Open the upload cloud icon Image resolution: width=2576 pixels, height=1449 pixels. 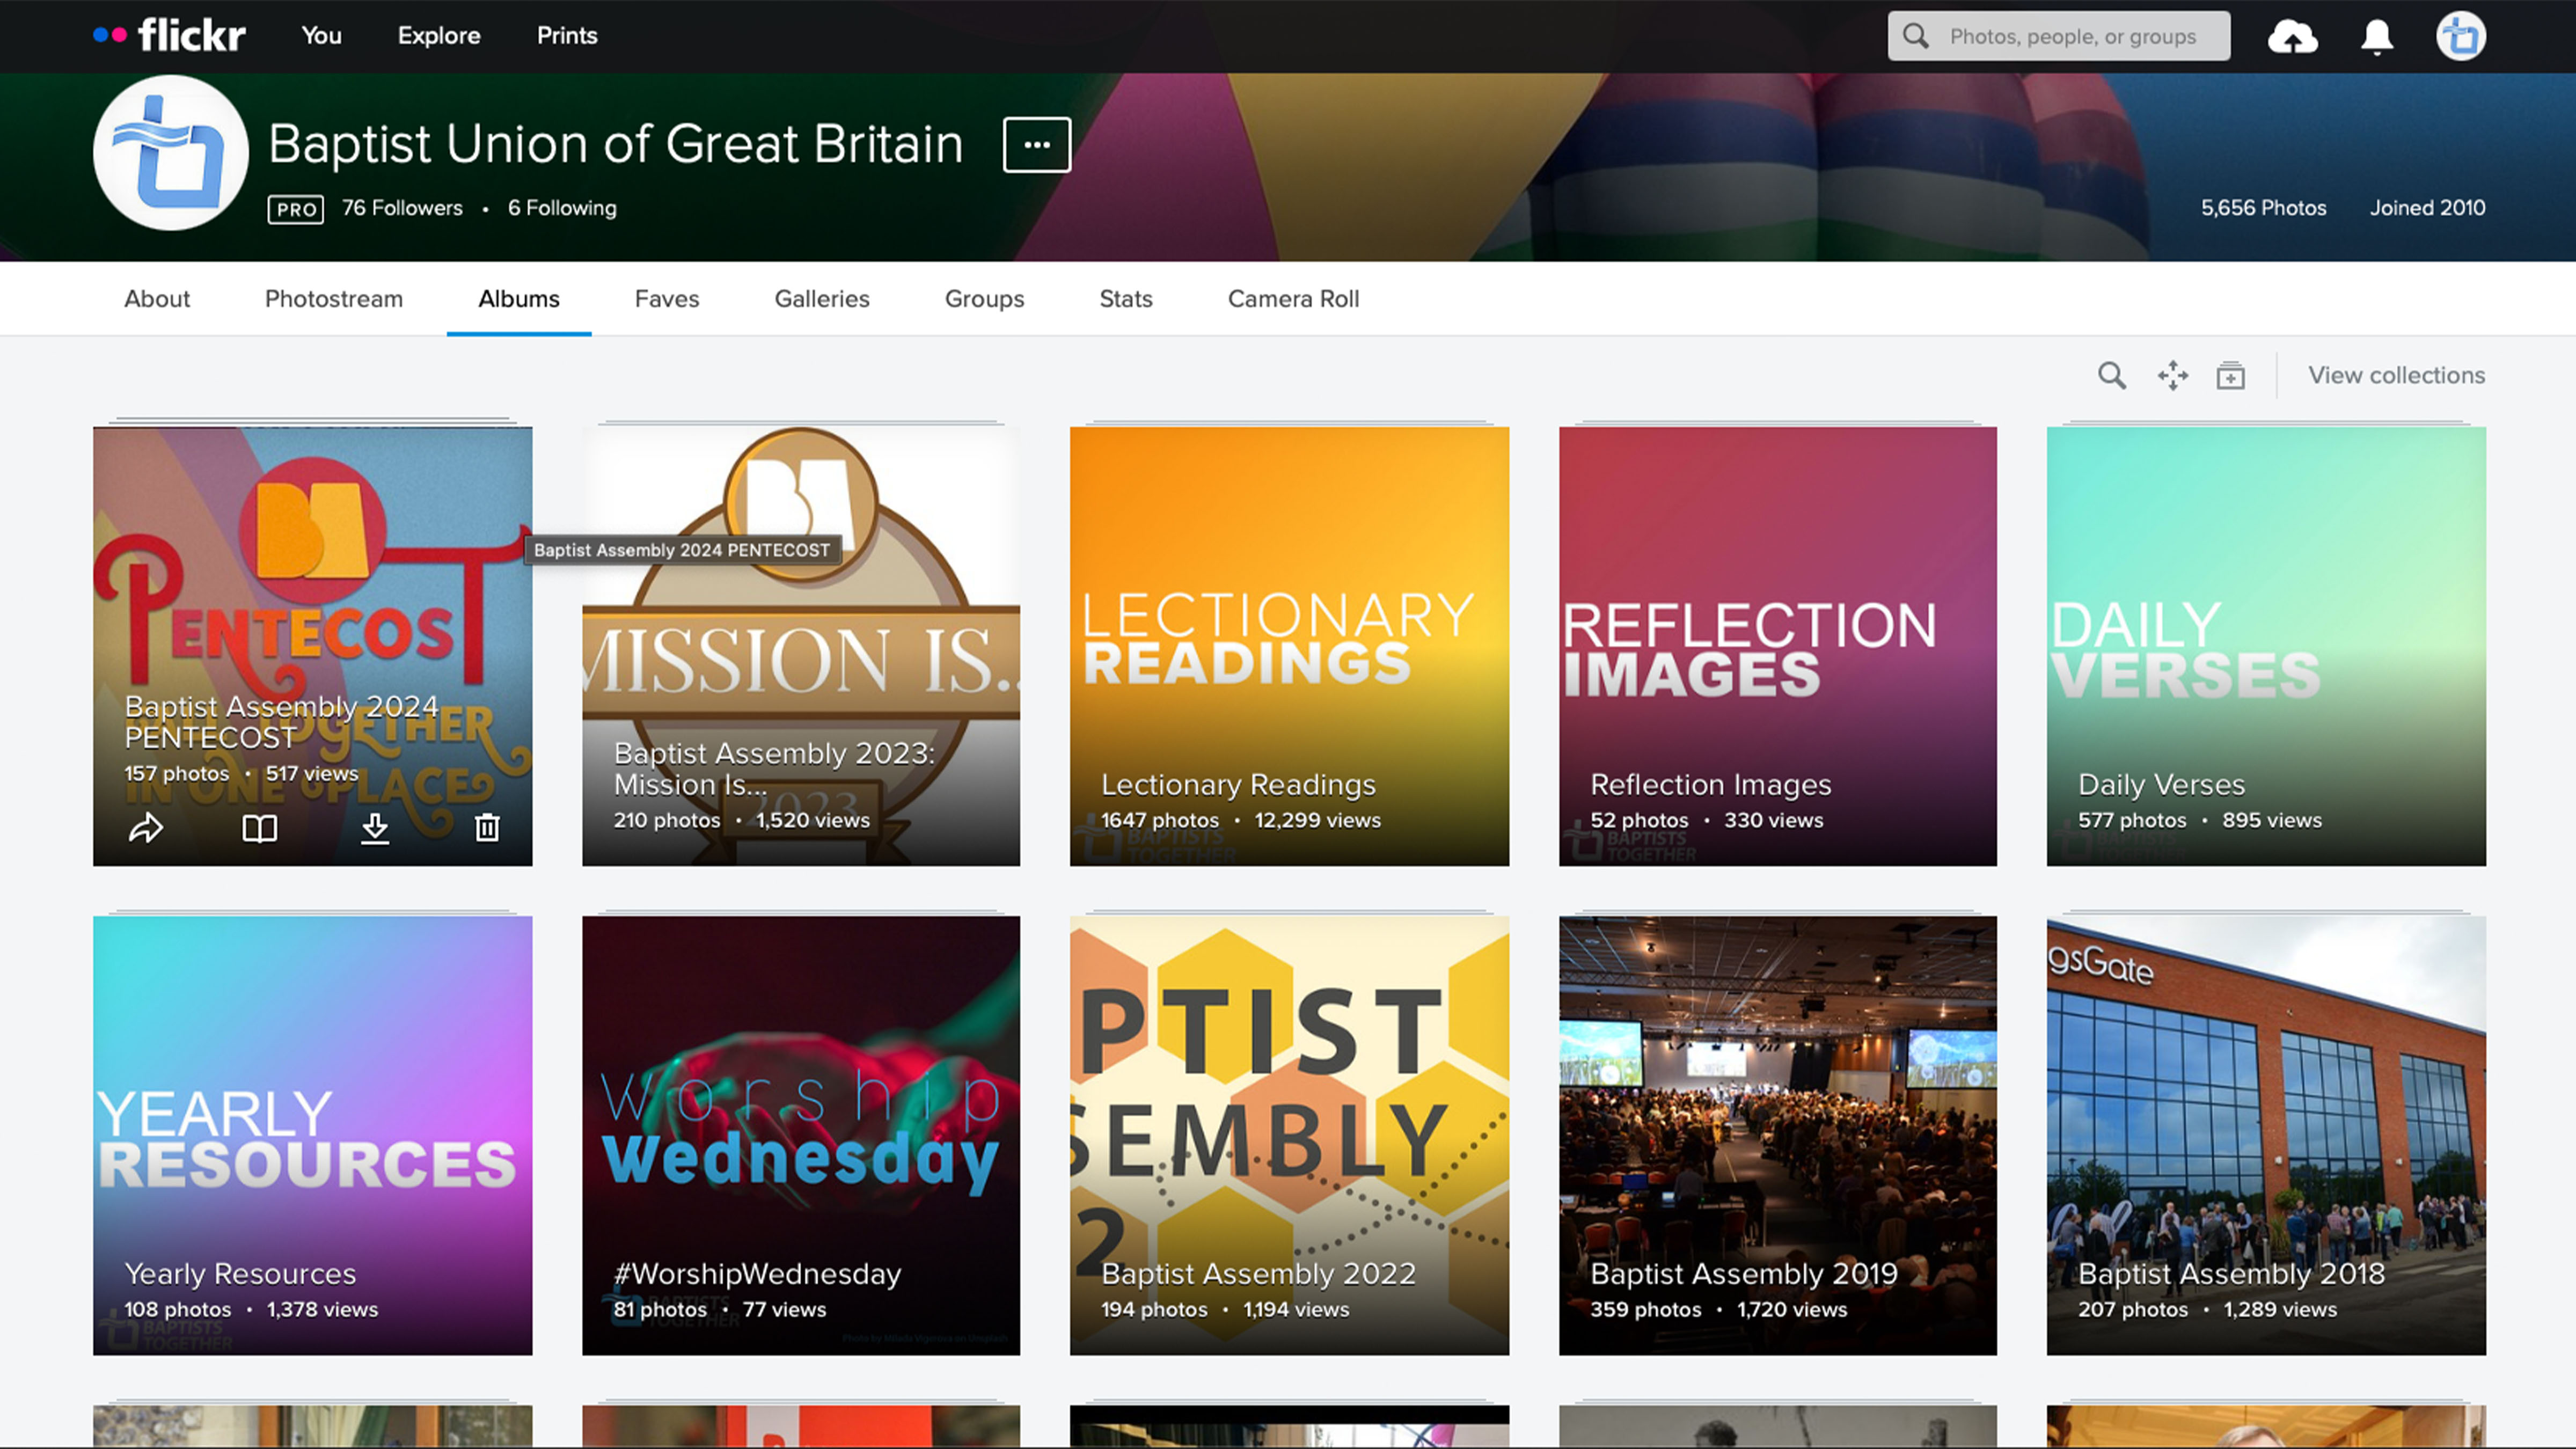[2292, 37]
